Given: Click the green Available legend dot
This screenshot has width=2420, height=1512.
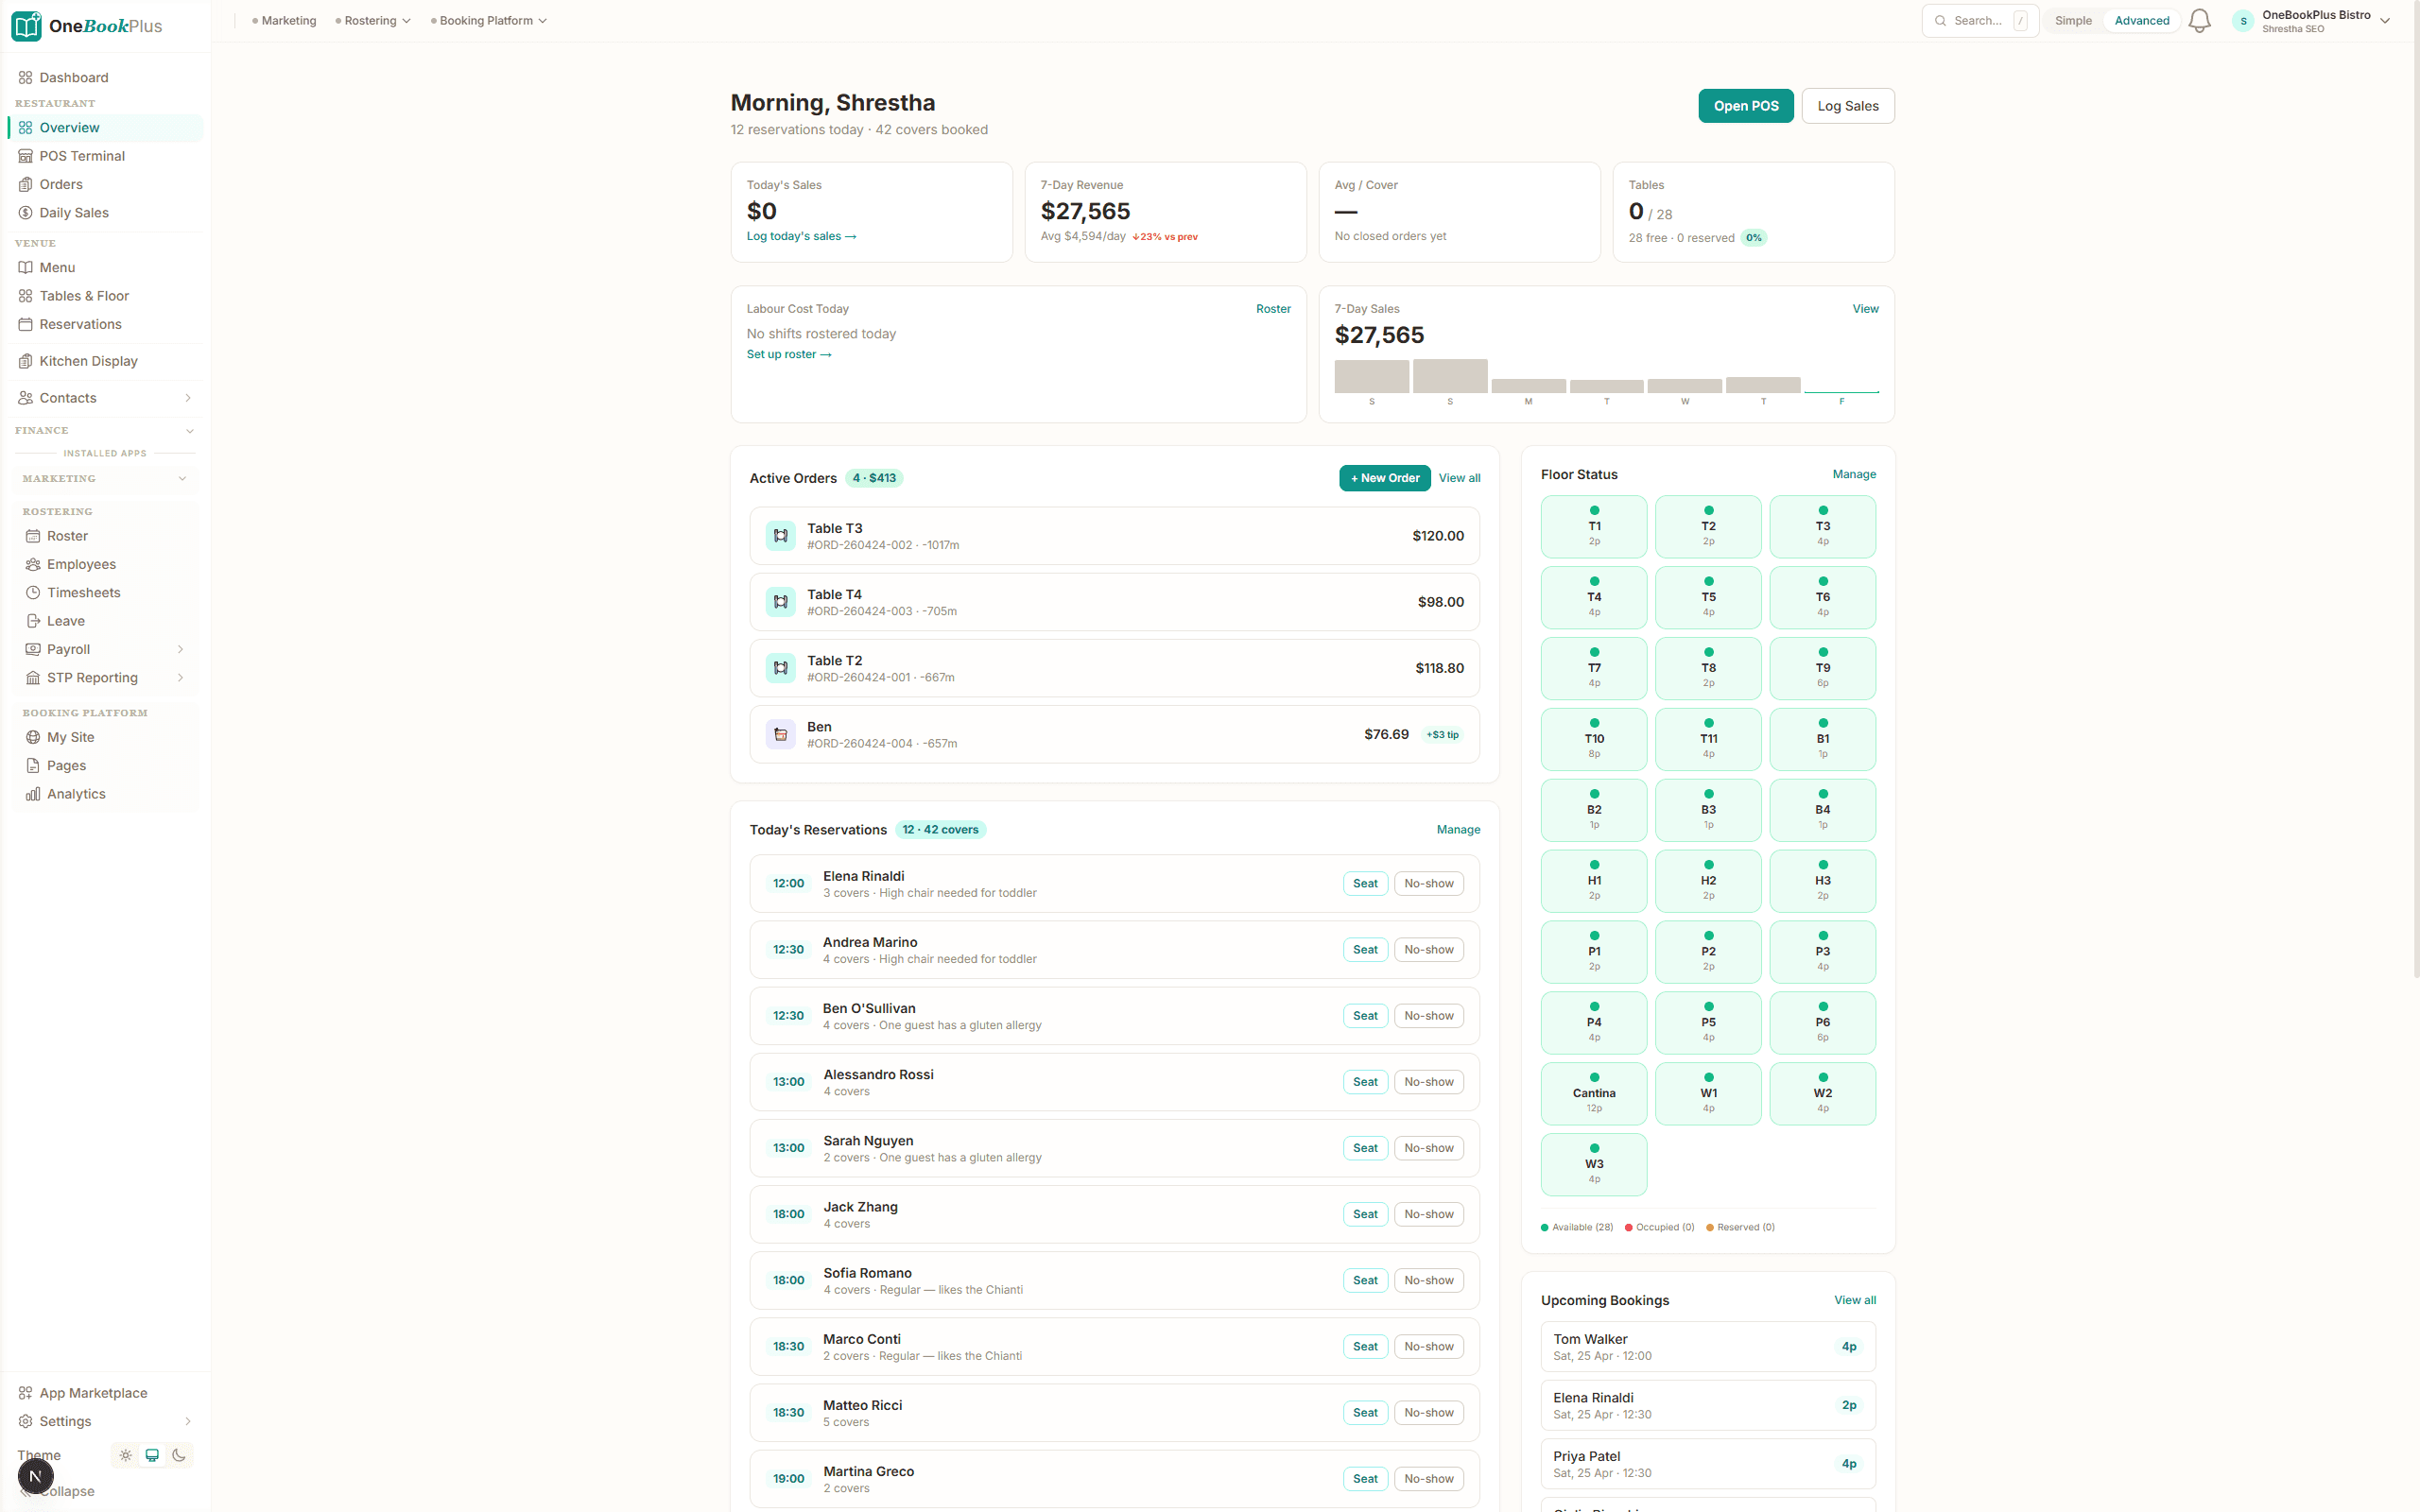Looking at the screenshot, I should pos(1546,1227).
